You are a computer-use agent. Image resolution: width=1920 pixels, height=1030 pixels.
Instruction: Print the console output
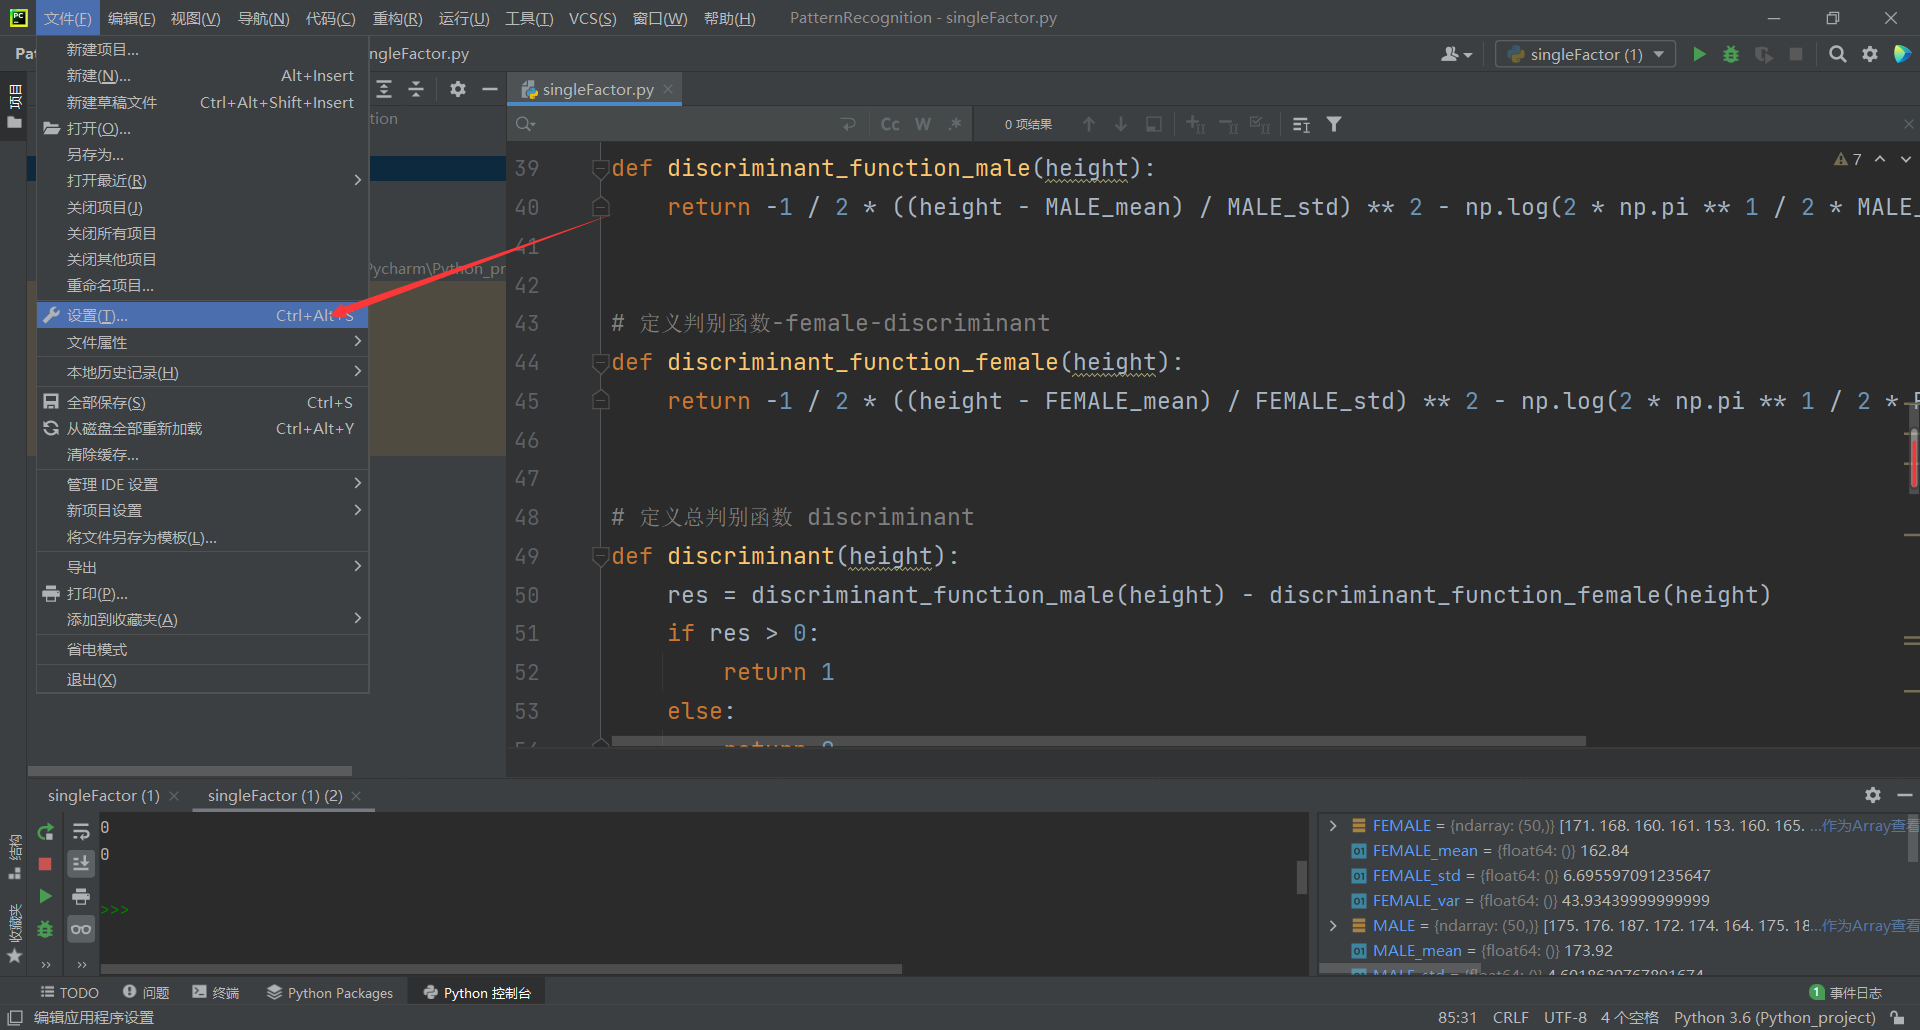pos(81,896)
